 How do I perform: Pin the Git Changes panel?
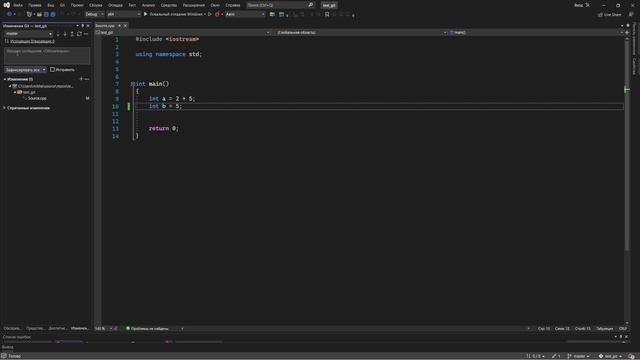[82, 26]
